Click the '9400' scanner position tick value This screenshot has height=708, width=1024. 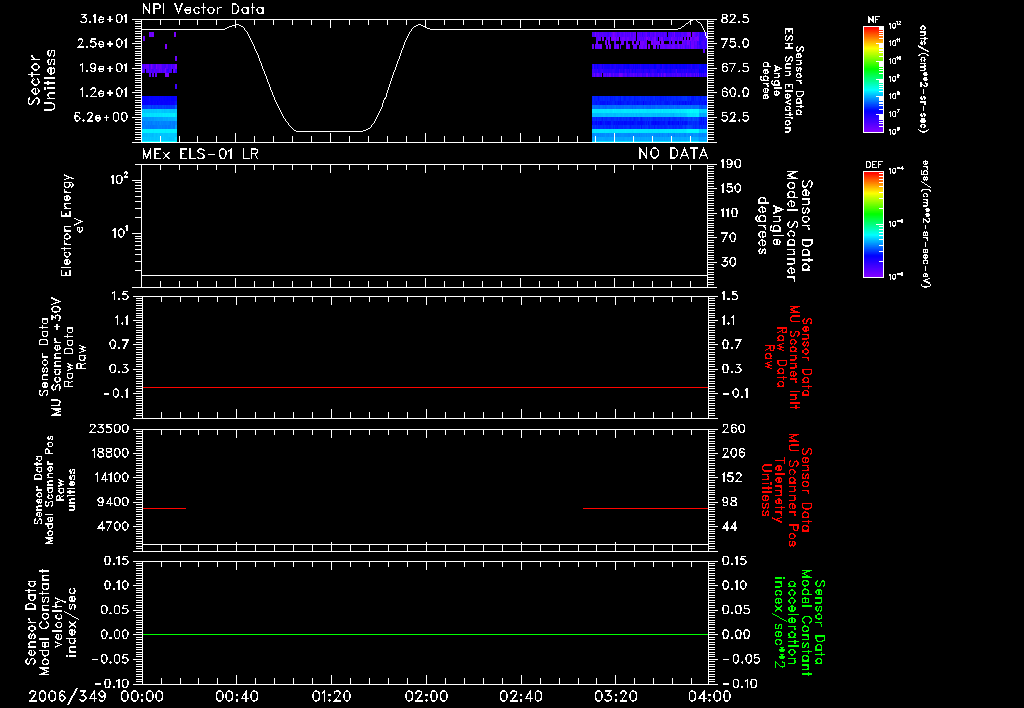(113, 502)
